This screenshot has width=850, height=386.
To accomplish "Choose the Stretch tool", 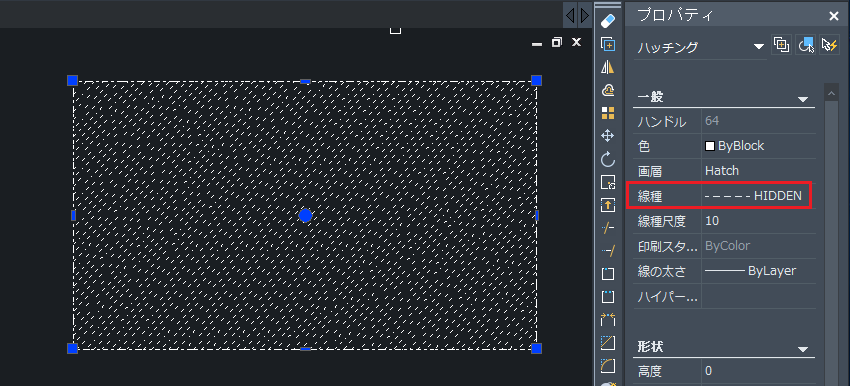I will coord(608,205).
